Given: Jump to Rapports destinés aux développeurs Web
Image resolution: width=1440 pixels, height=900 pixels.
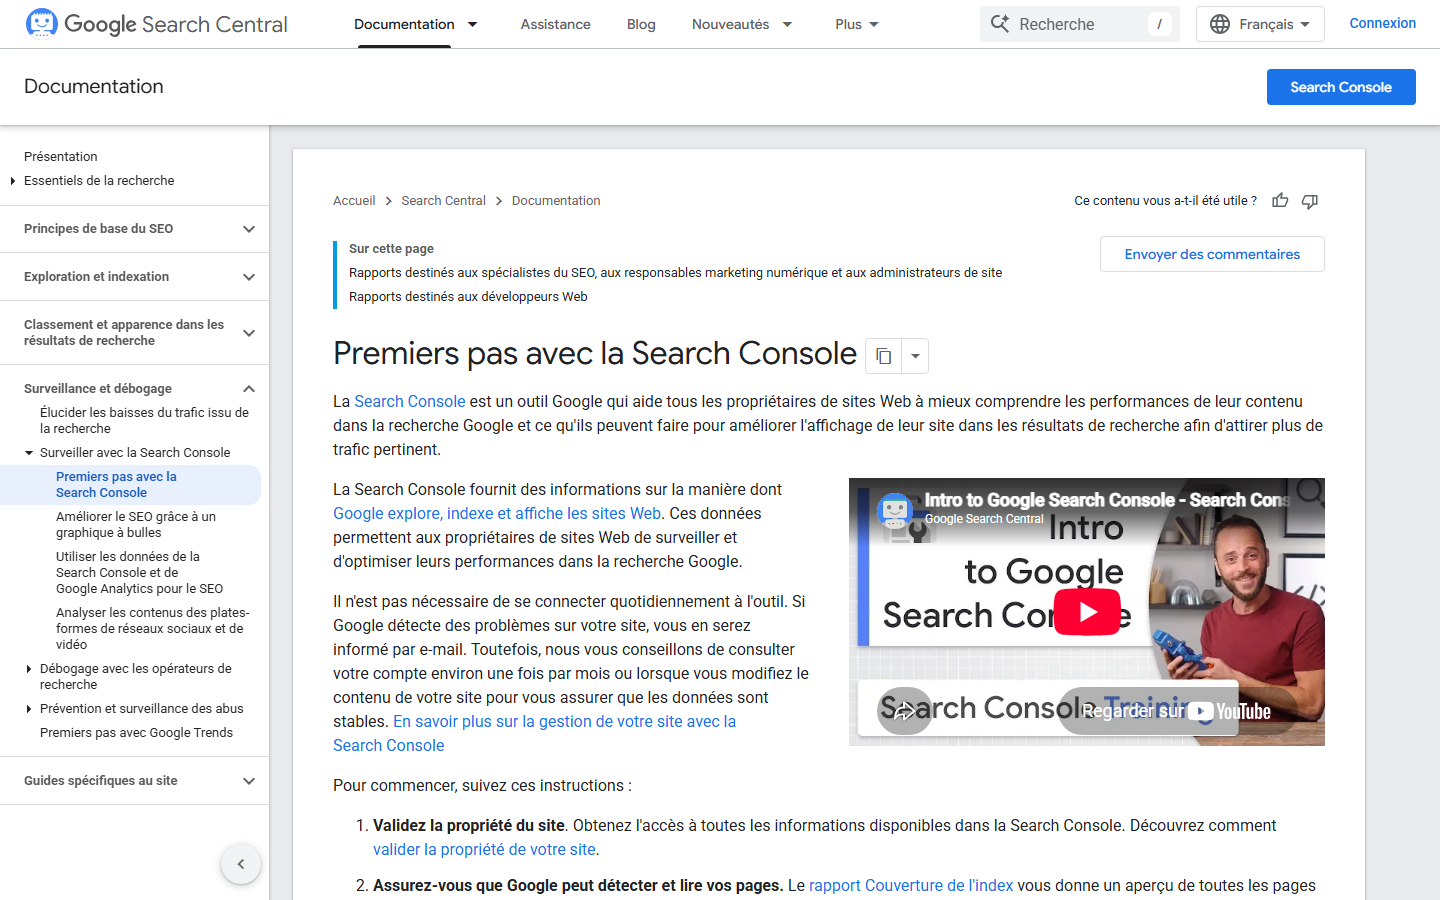Looking at the screenshot, I should point(468,297).
